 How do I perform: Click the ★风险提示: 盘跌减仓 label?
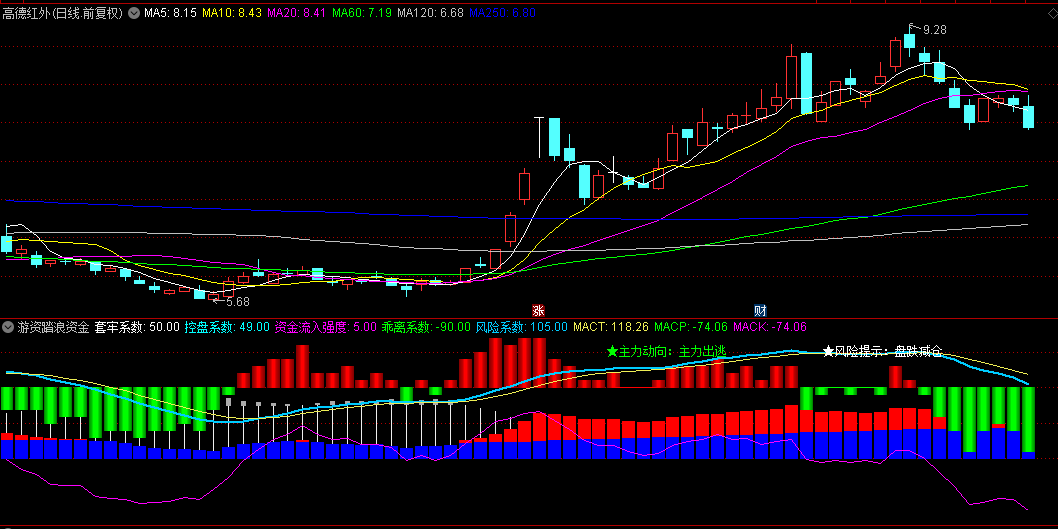[883, 352]
